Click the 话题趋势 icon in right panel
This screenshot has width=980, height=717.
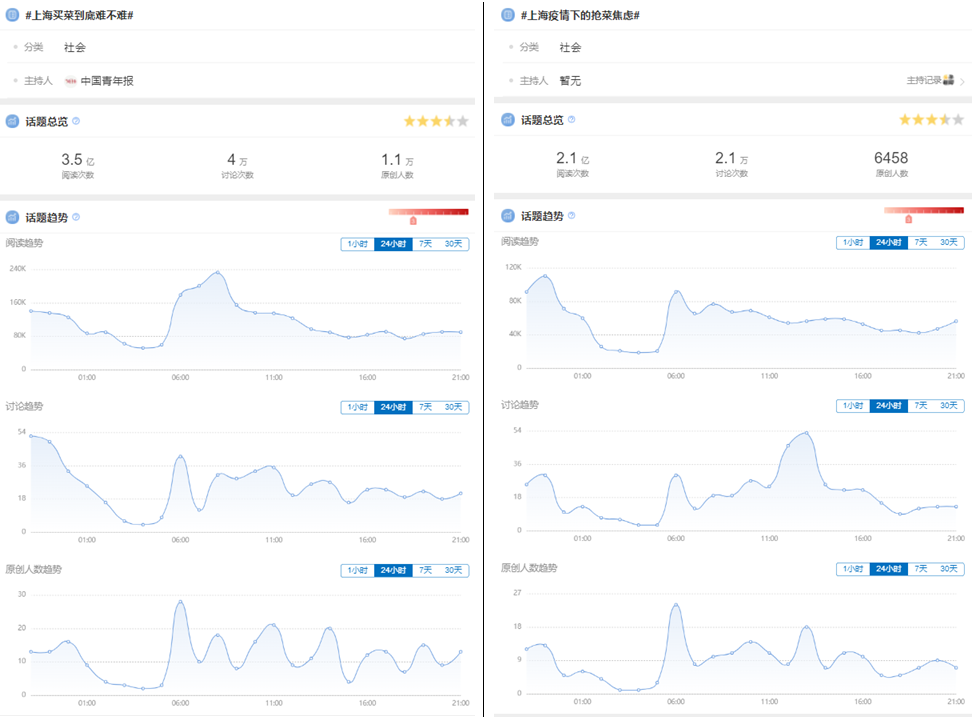click(x=508, y=216)
